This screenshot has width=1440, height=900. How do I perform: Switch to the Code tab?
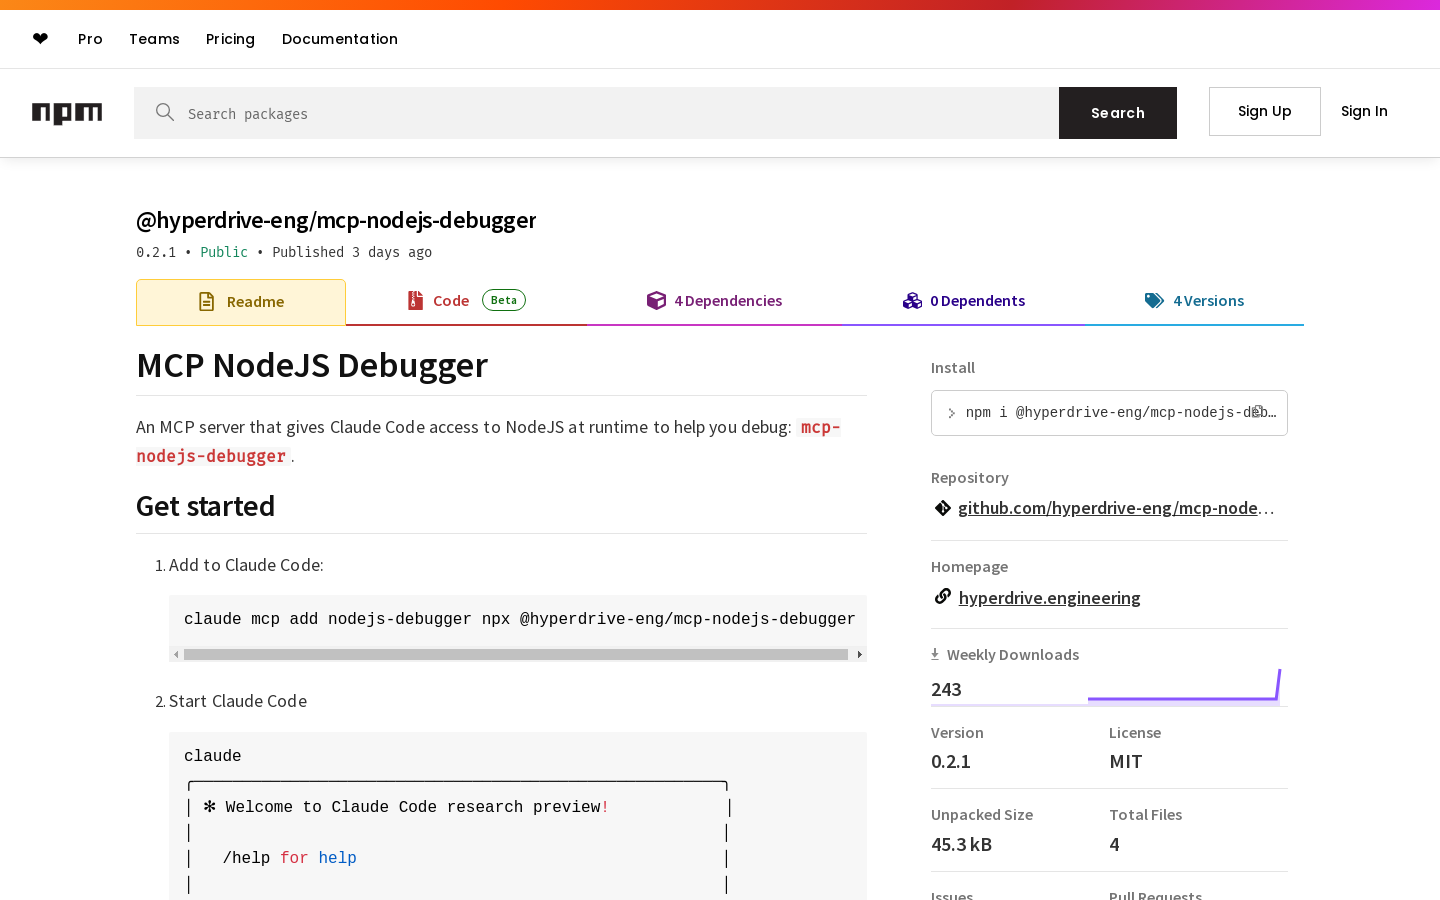click(x=466, y=301)
